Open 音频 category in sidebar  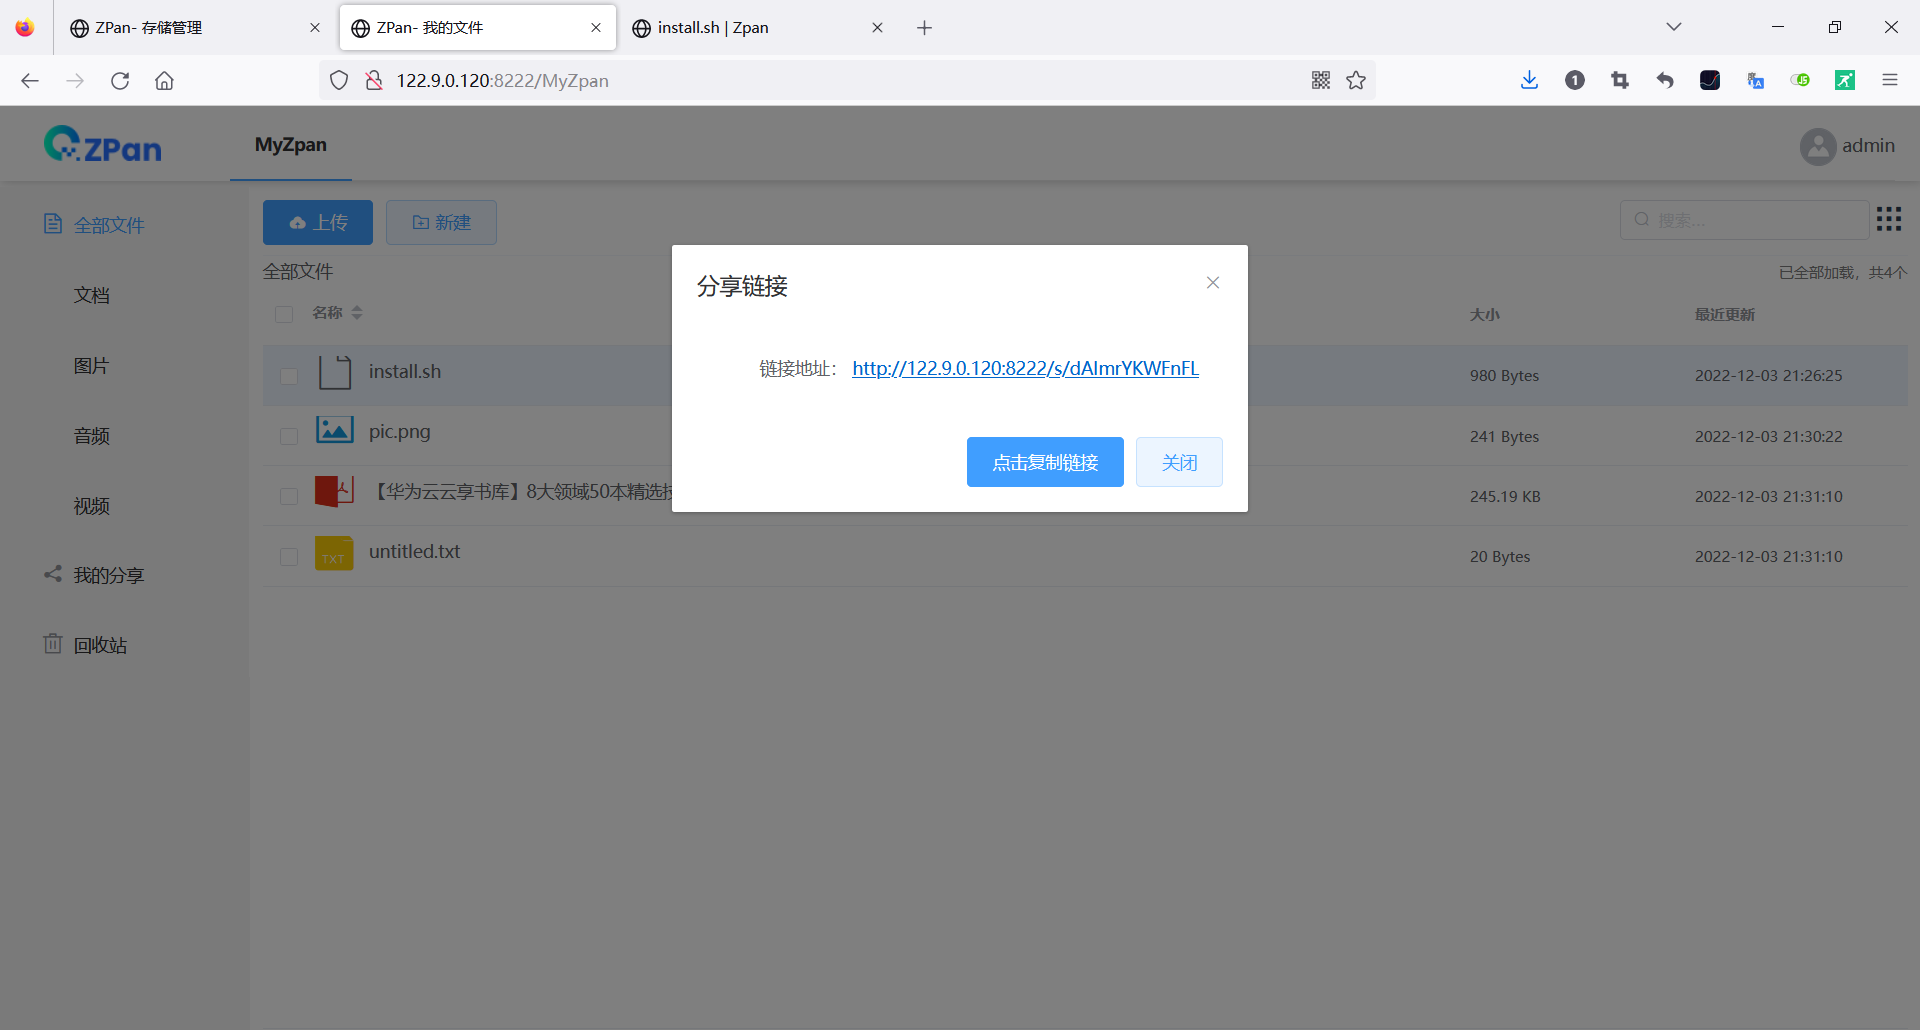91,435
